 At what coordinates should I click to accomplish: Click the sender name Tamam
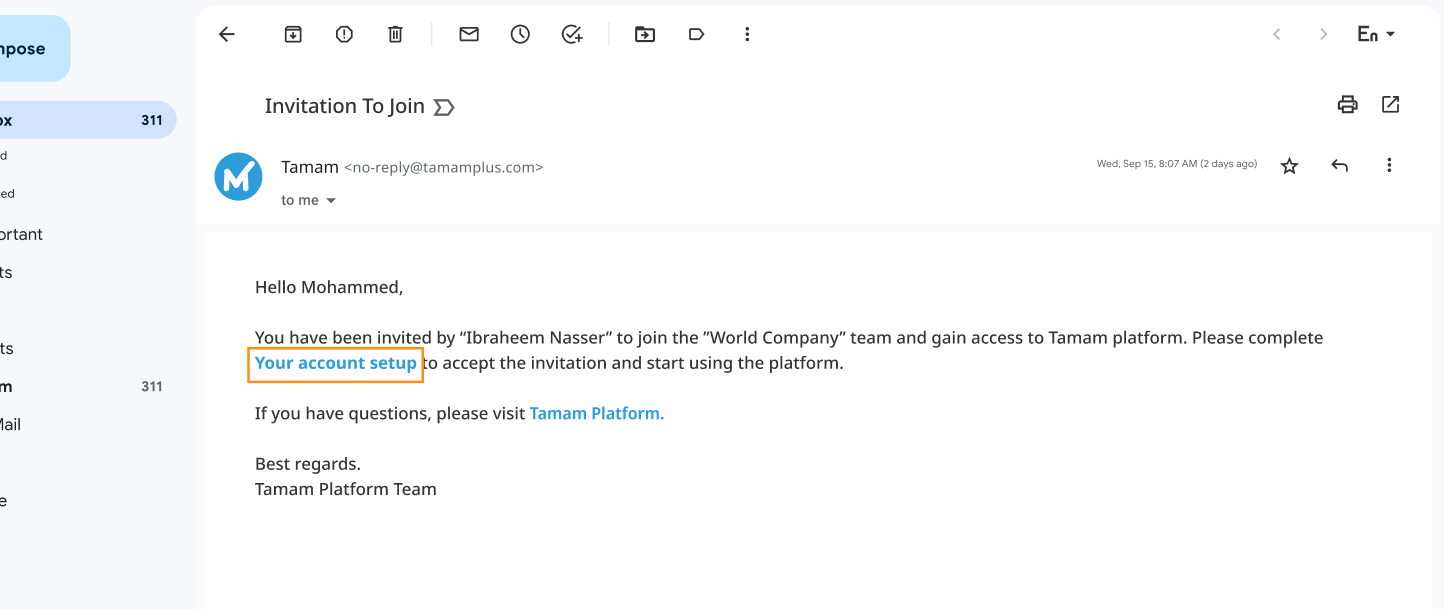coord(310,167)
